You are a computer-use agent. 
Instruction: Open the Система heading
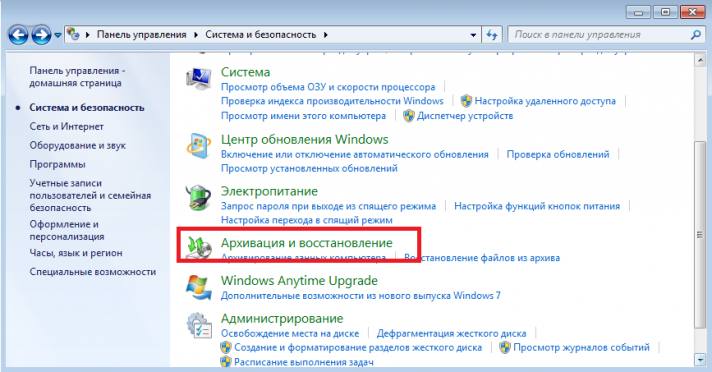click(x=245, y=72)
